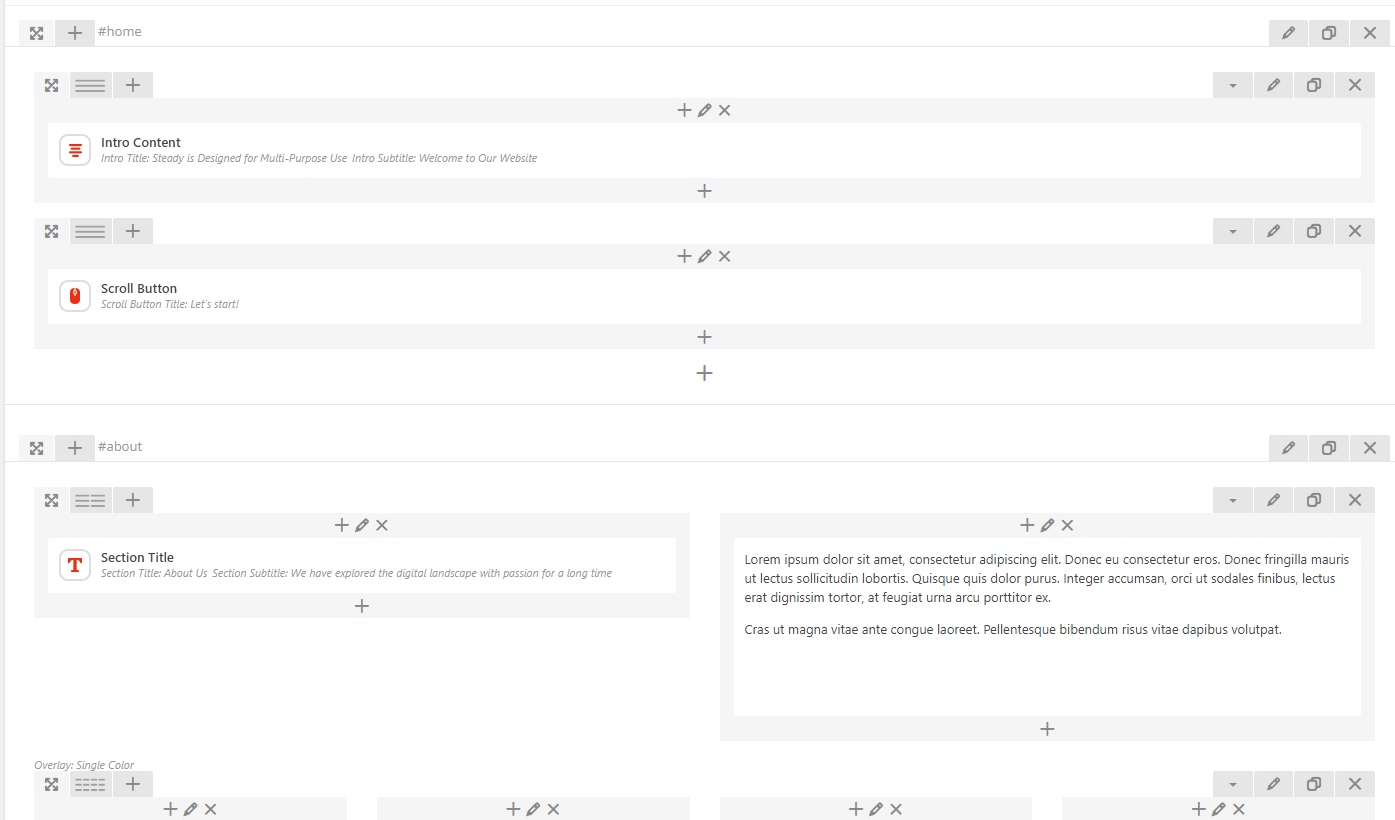Toggle the Intro Content row with its dropdown arrow
Viewport: 1395px width, 820px height.
(x=1233, y=86)
